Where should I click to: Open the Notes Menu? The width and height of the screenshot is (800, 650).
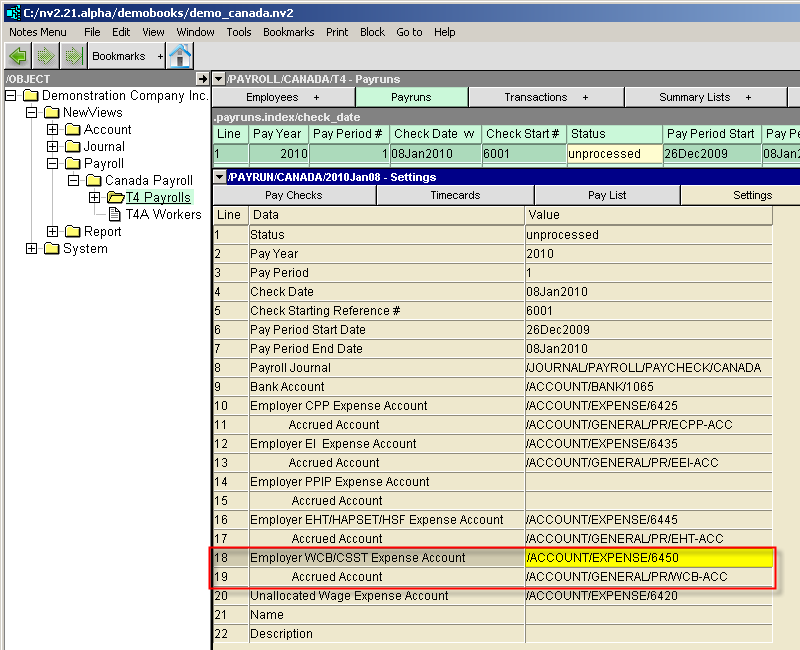38,32
